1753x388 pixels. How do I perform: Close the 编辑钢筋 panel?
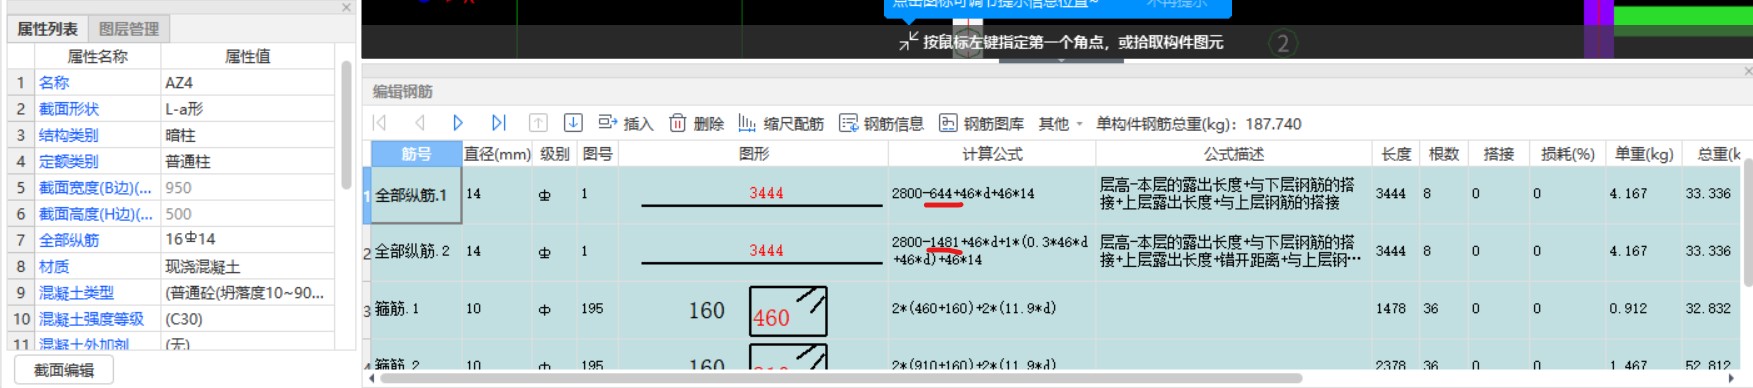click(1747, 71)
